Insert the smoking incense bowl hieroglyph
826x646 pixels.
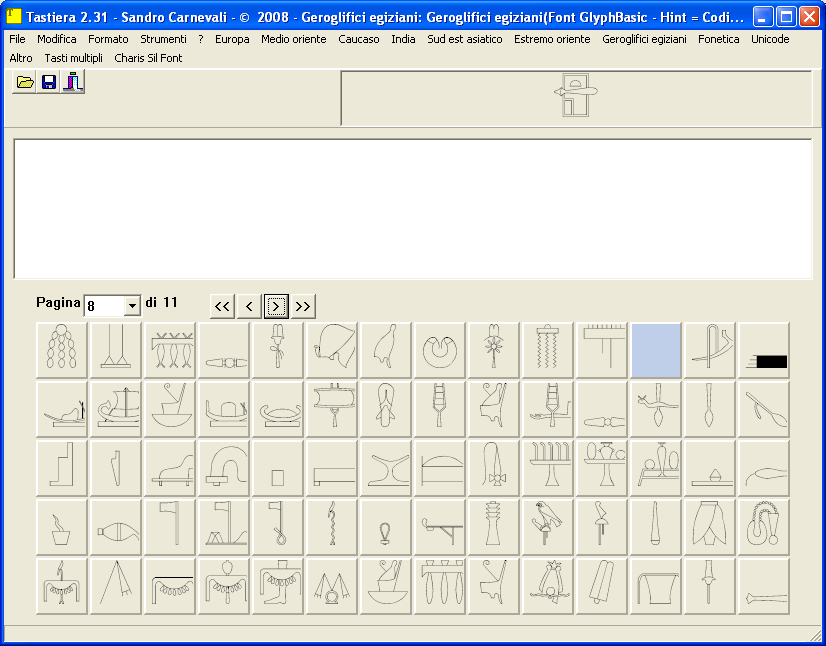(x=62, y=527)
